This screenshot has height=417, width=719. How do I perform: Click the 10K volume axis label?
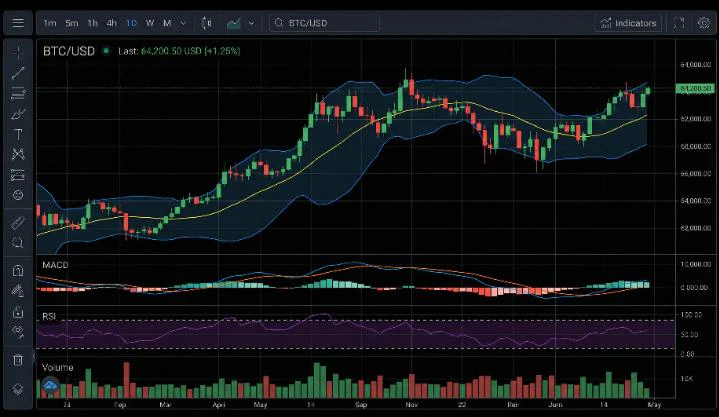(686, 378)
